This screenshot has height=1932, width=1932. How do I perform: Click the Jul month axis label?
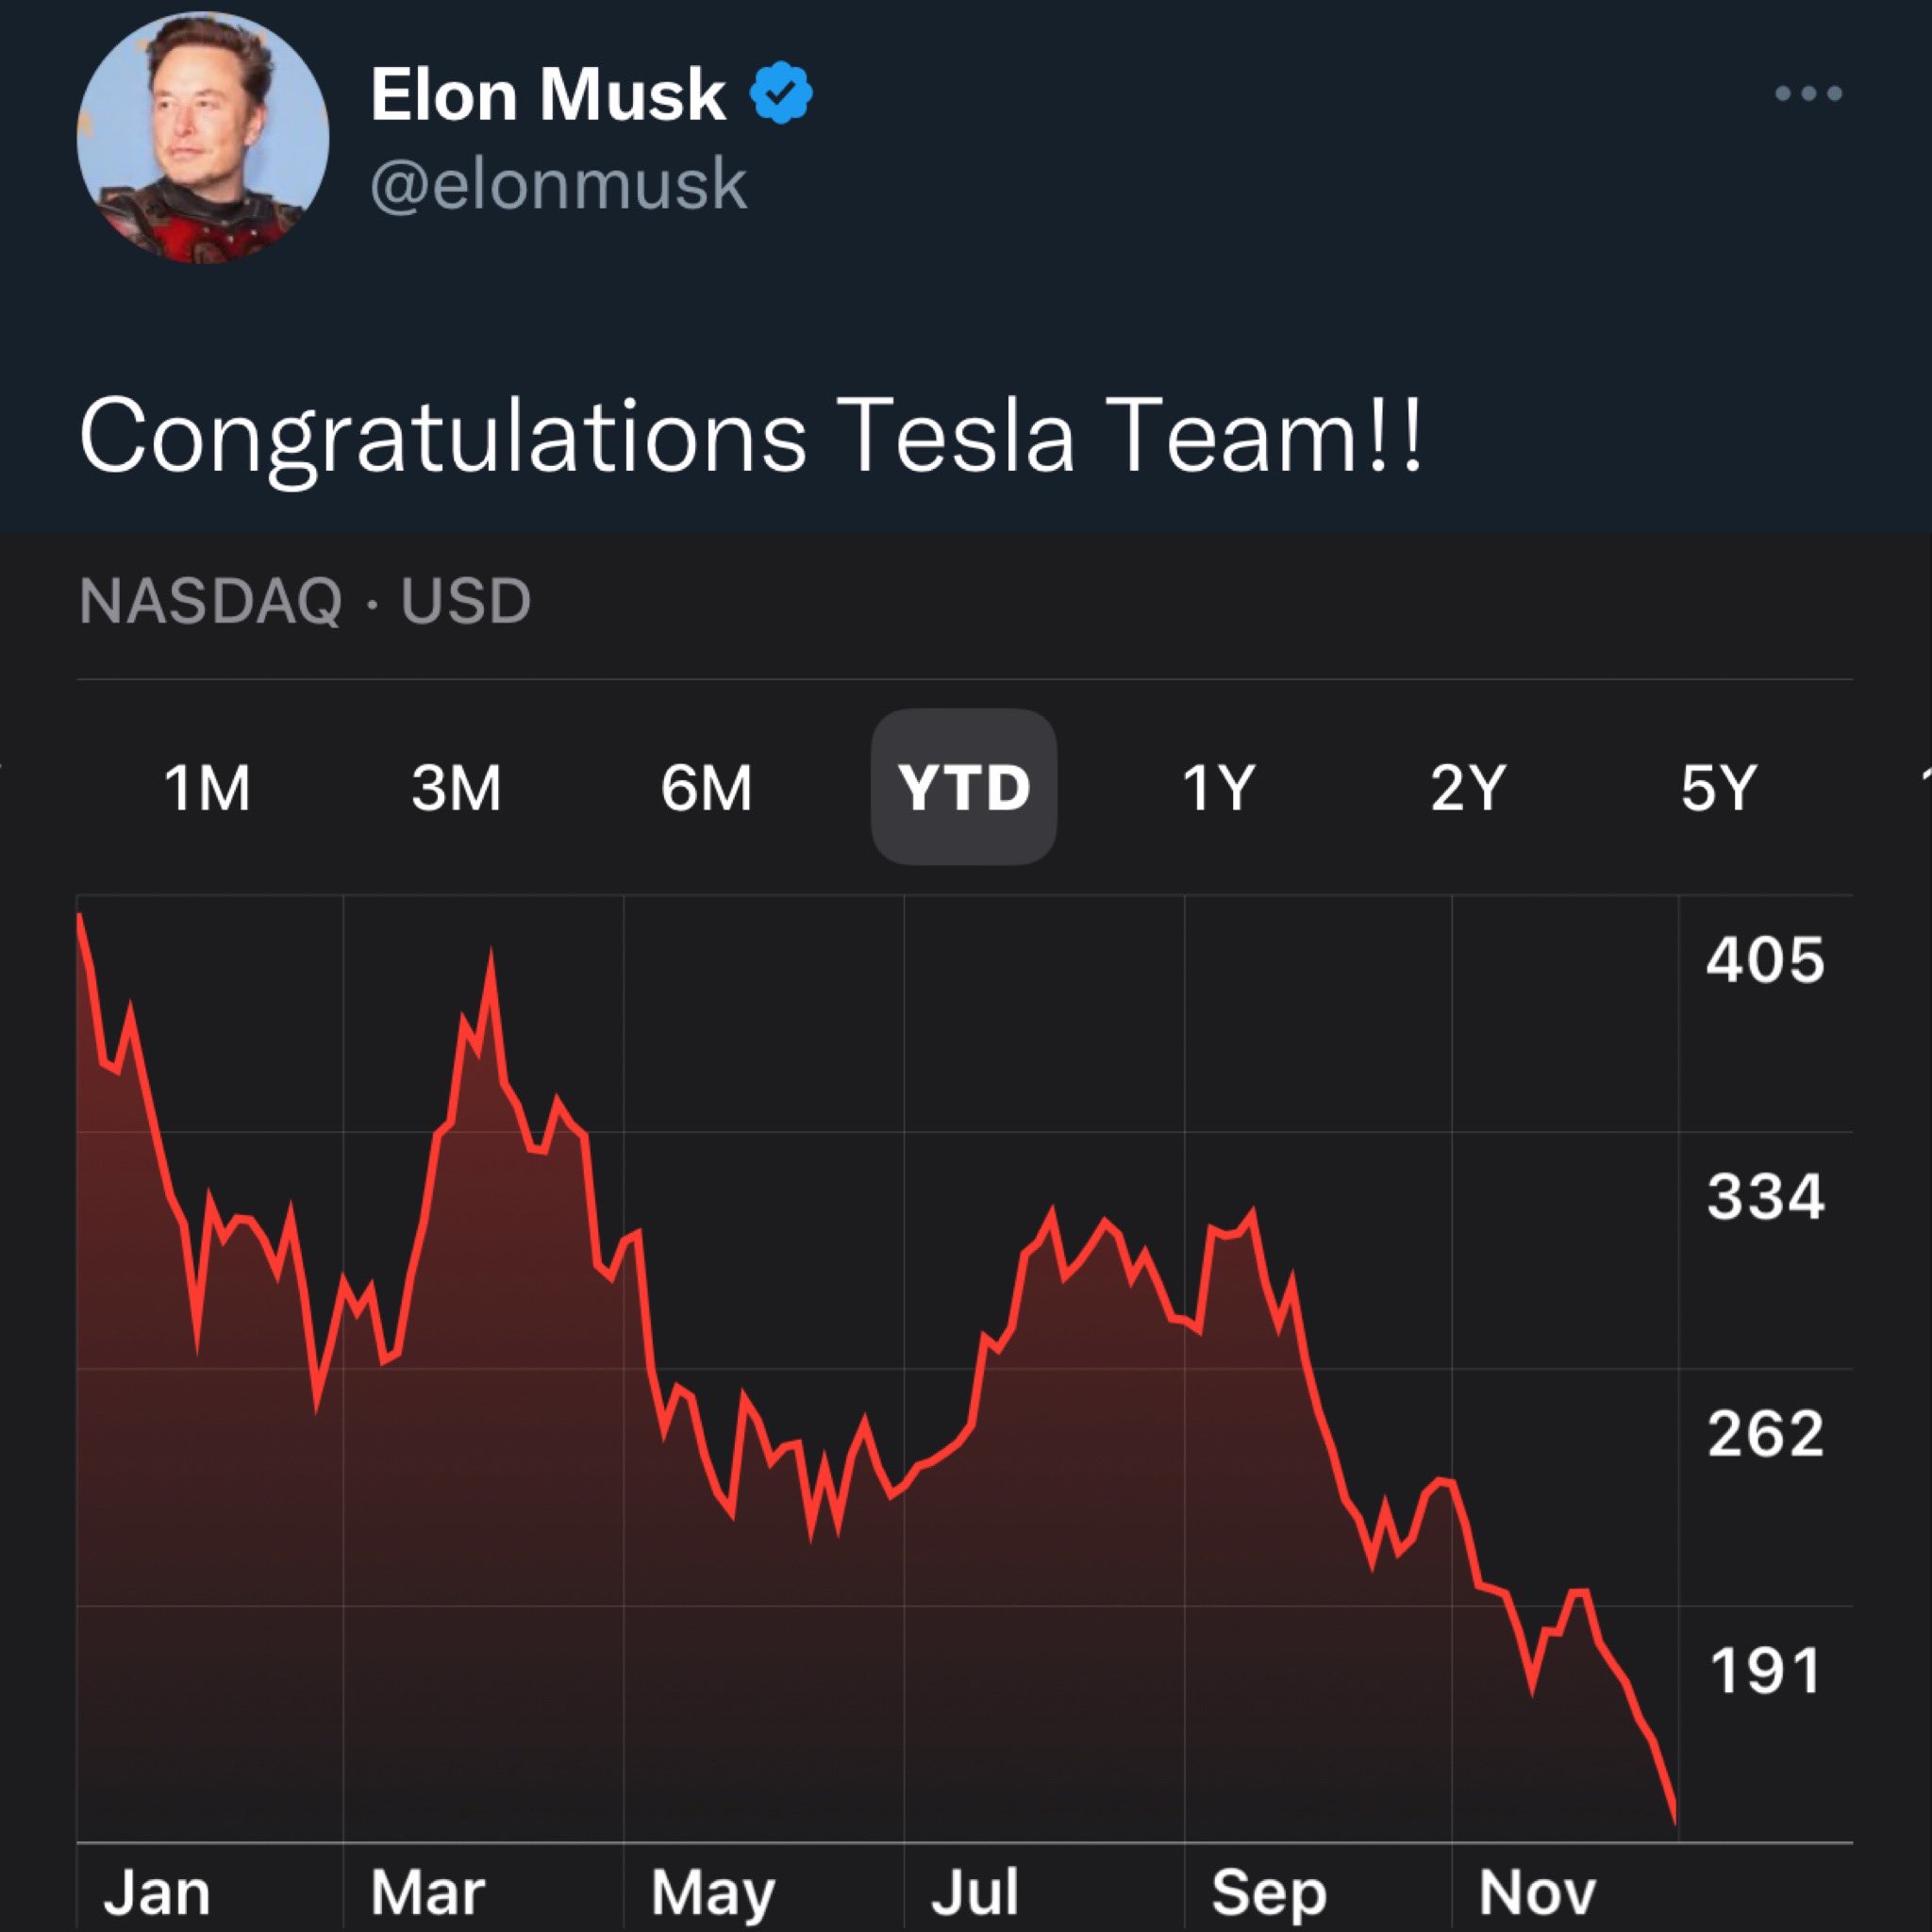(x=975, y=1892)
